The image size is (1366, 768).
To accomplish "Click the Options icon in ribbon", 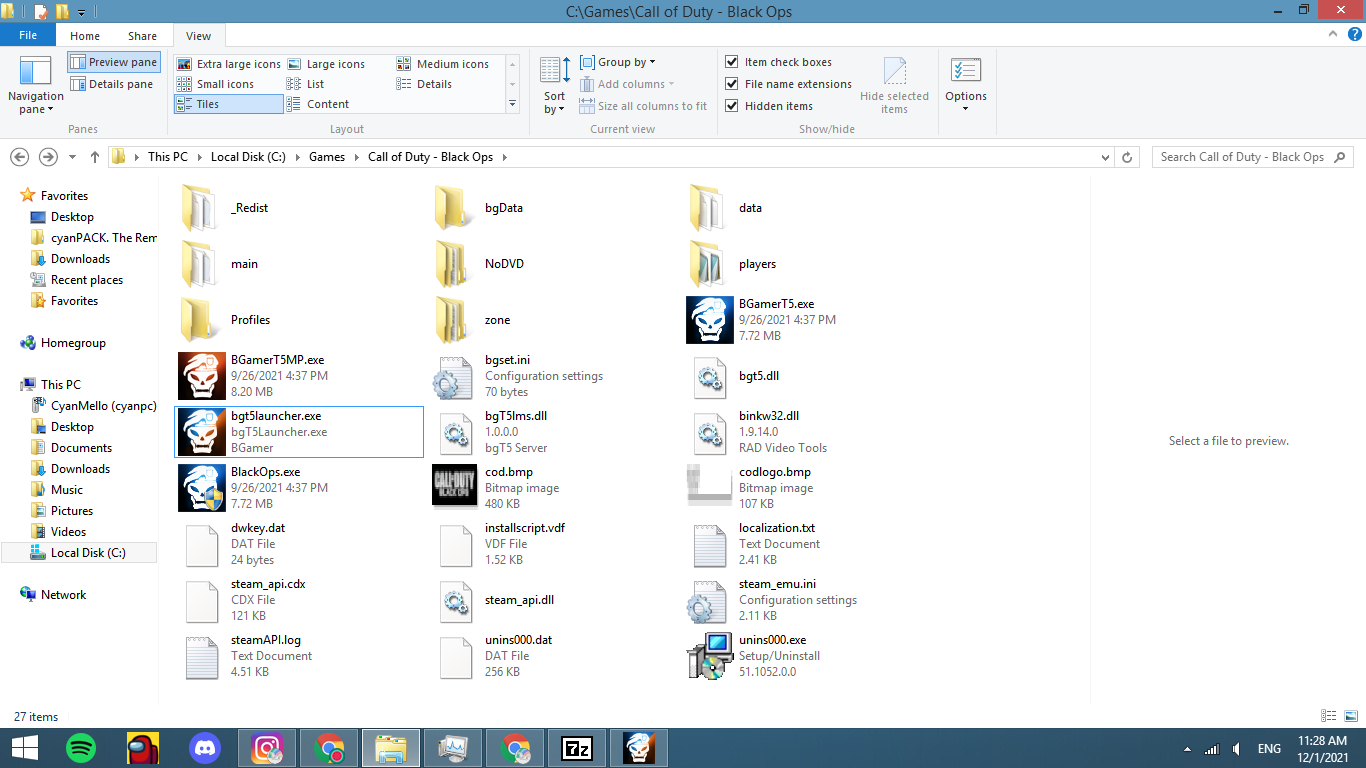I will click(x=965, y=84).
